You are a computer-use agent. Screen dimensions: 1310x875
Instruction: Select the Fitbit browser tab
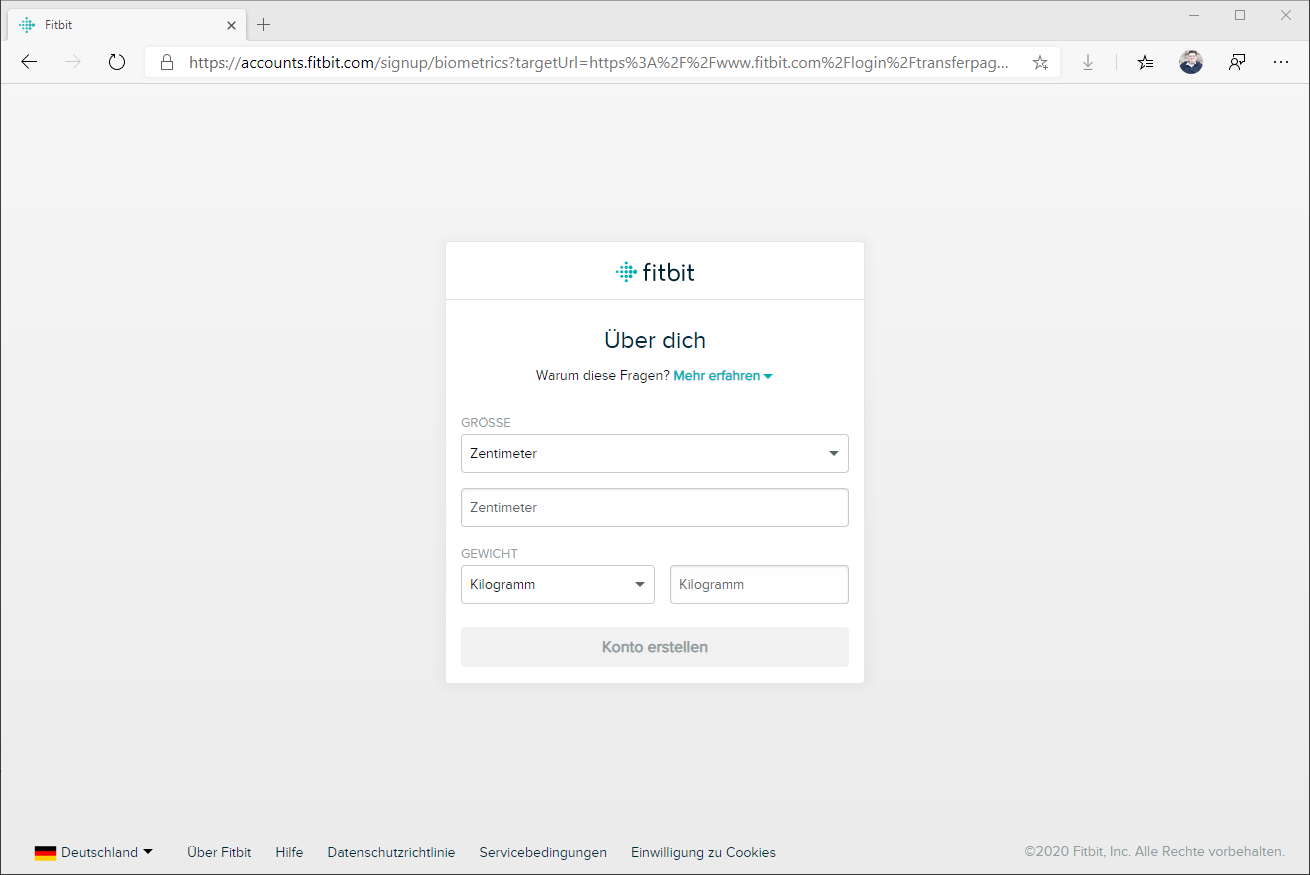click(x=120, y=24)
